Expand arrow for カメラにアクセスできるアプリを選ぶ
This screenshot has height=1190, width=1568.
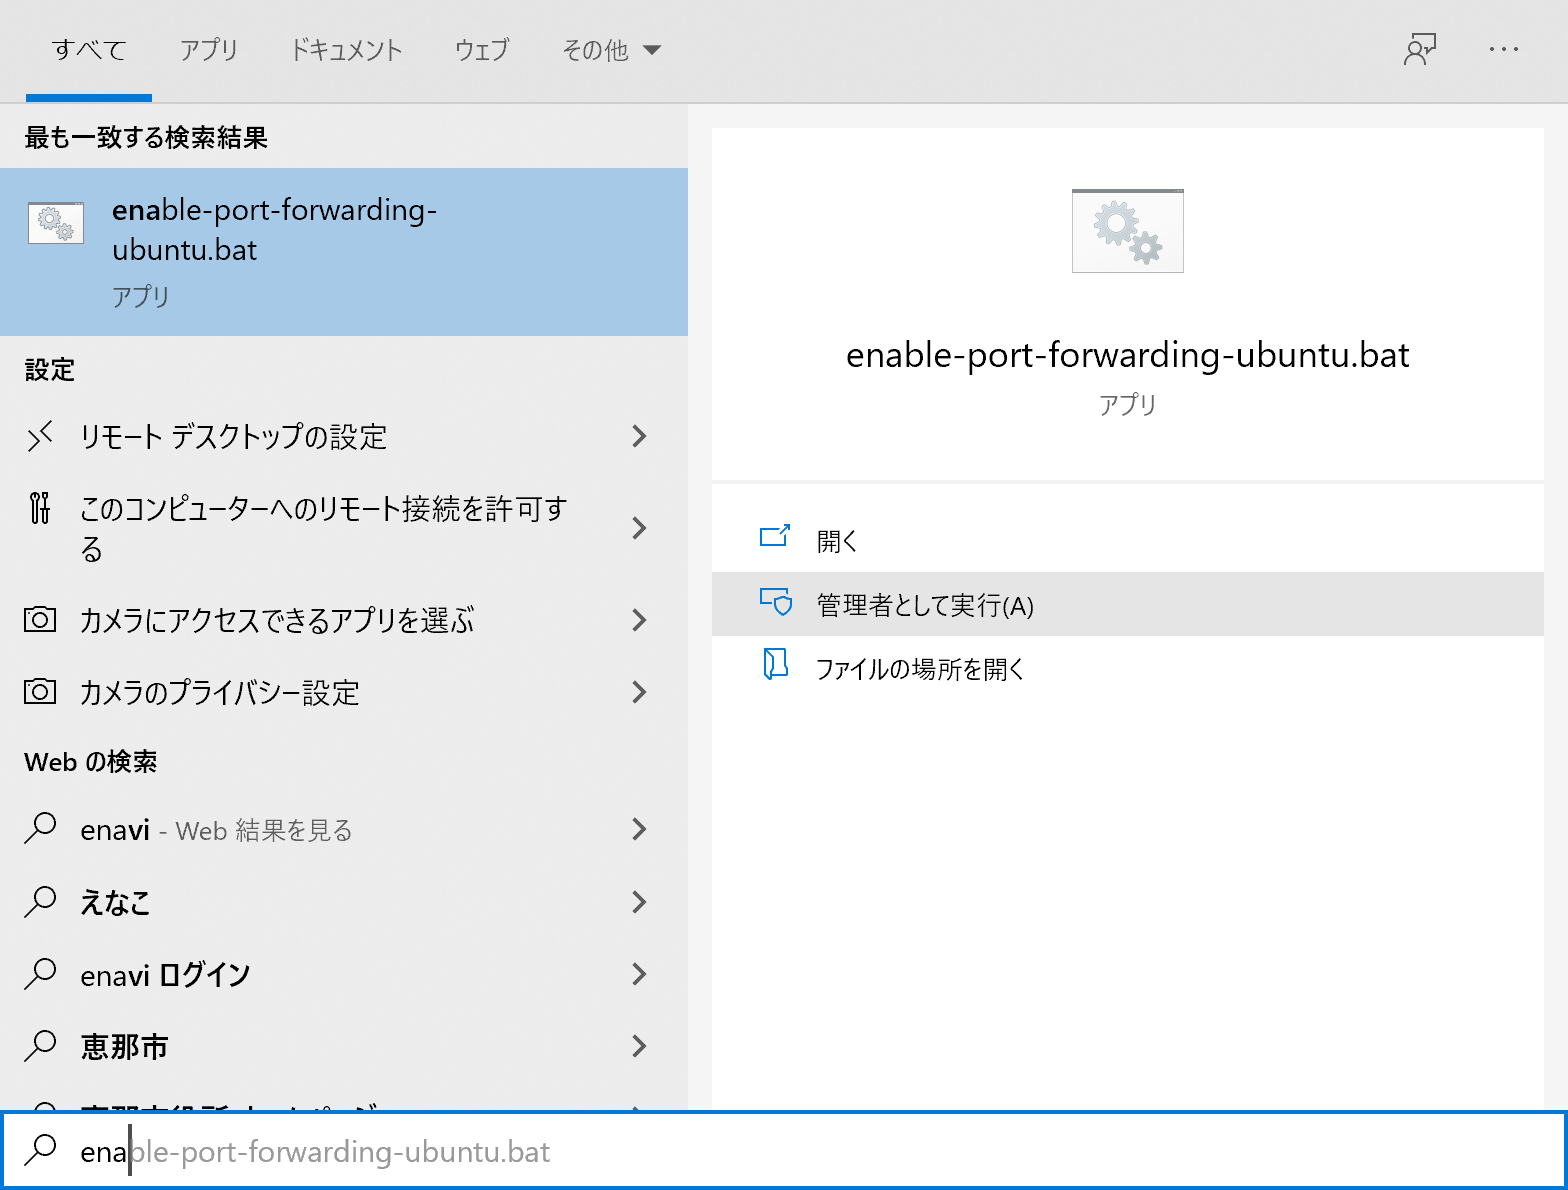tap(639, 620)
